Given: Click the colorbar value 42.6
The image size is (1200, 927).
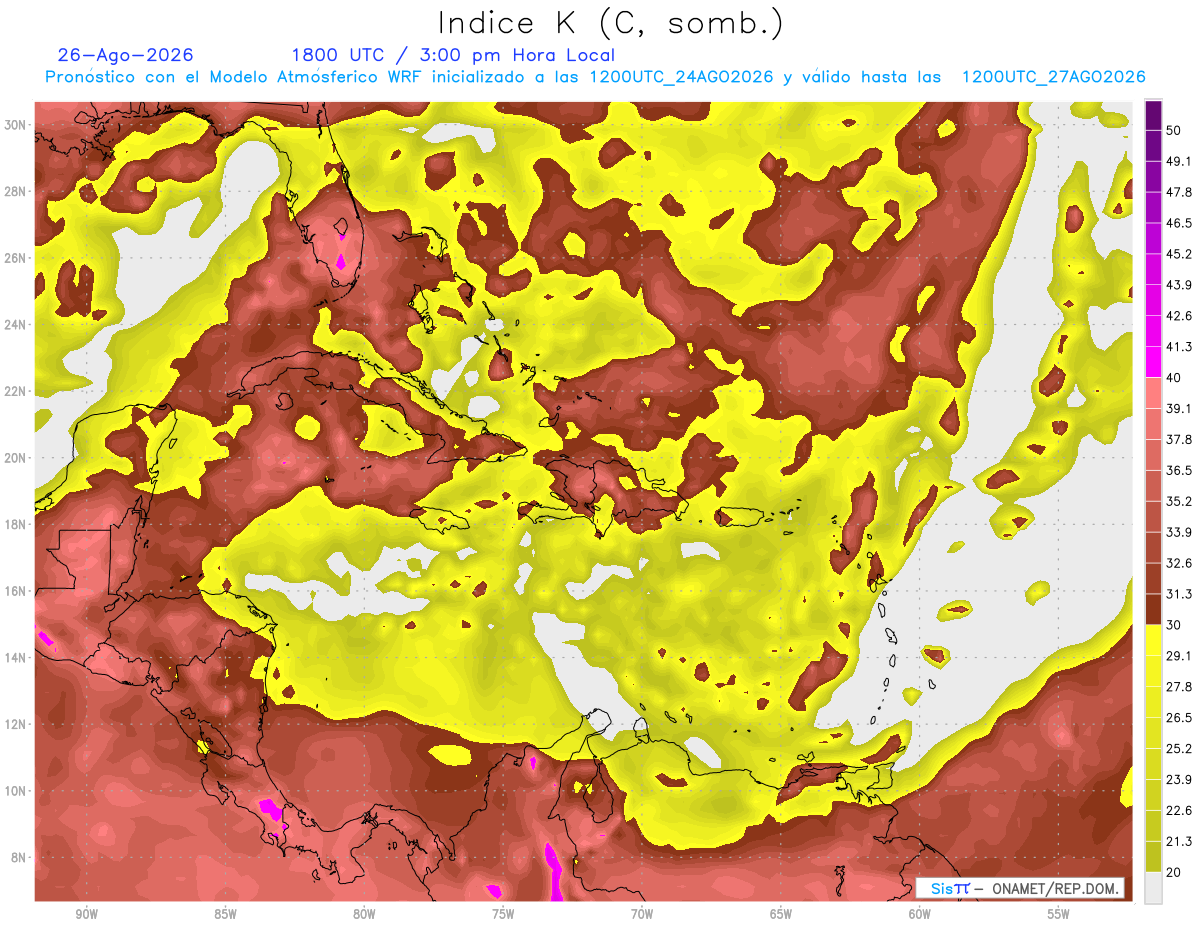Looking at the screenshot, I should (1179, 316).
